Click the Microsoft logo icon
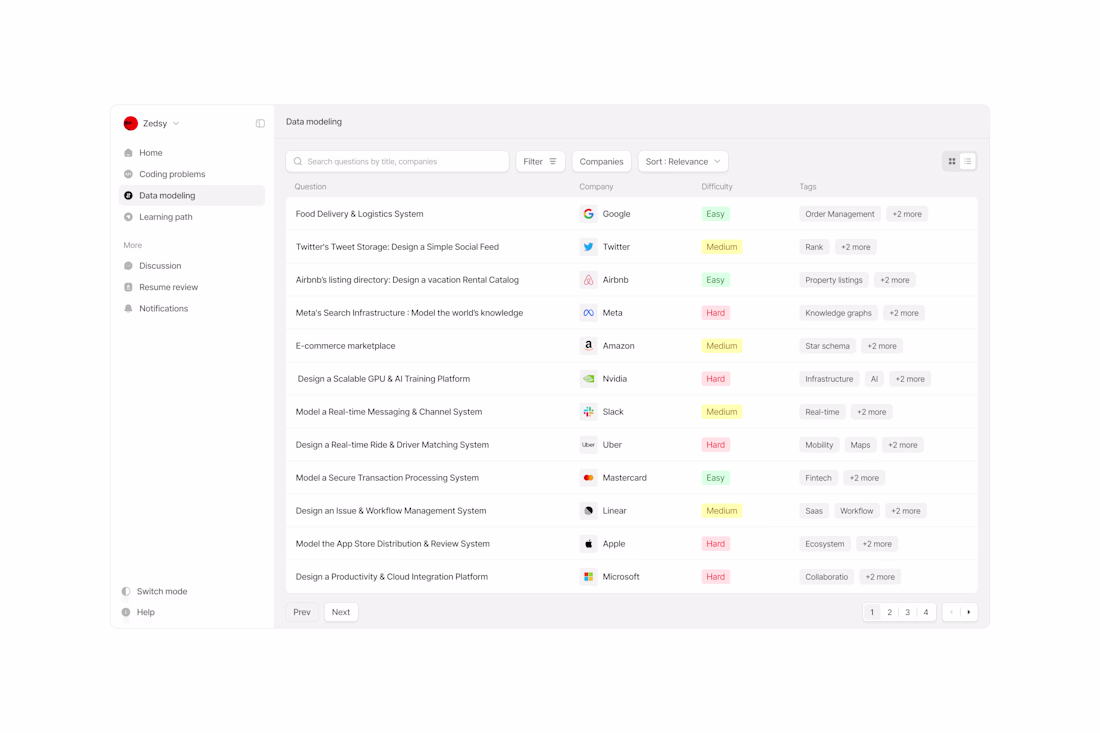 (589, 577)
